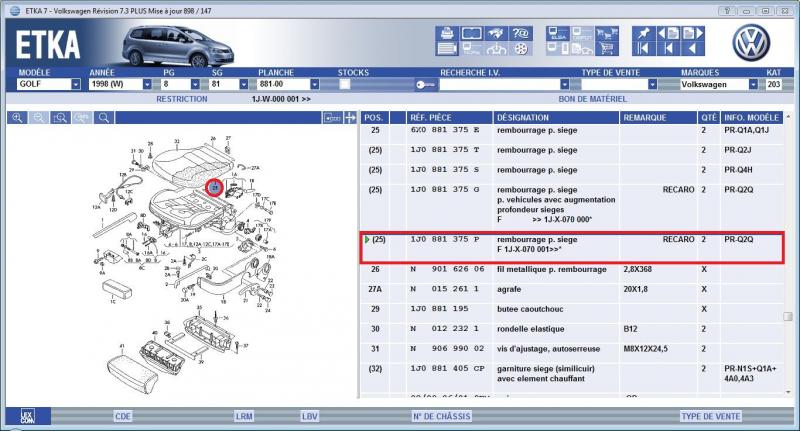Click the handshake icon in toolbar
The image size is (800, 431).
(x=495, y=33)
